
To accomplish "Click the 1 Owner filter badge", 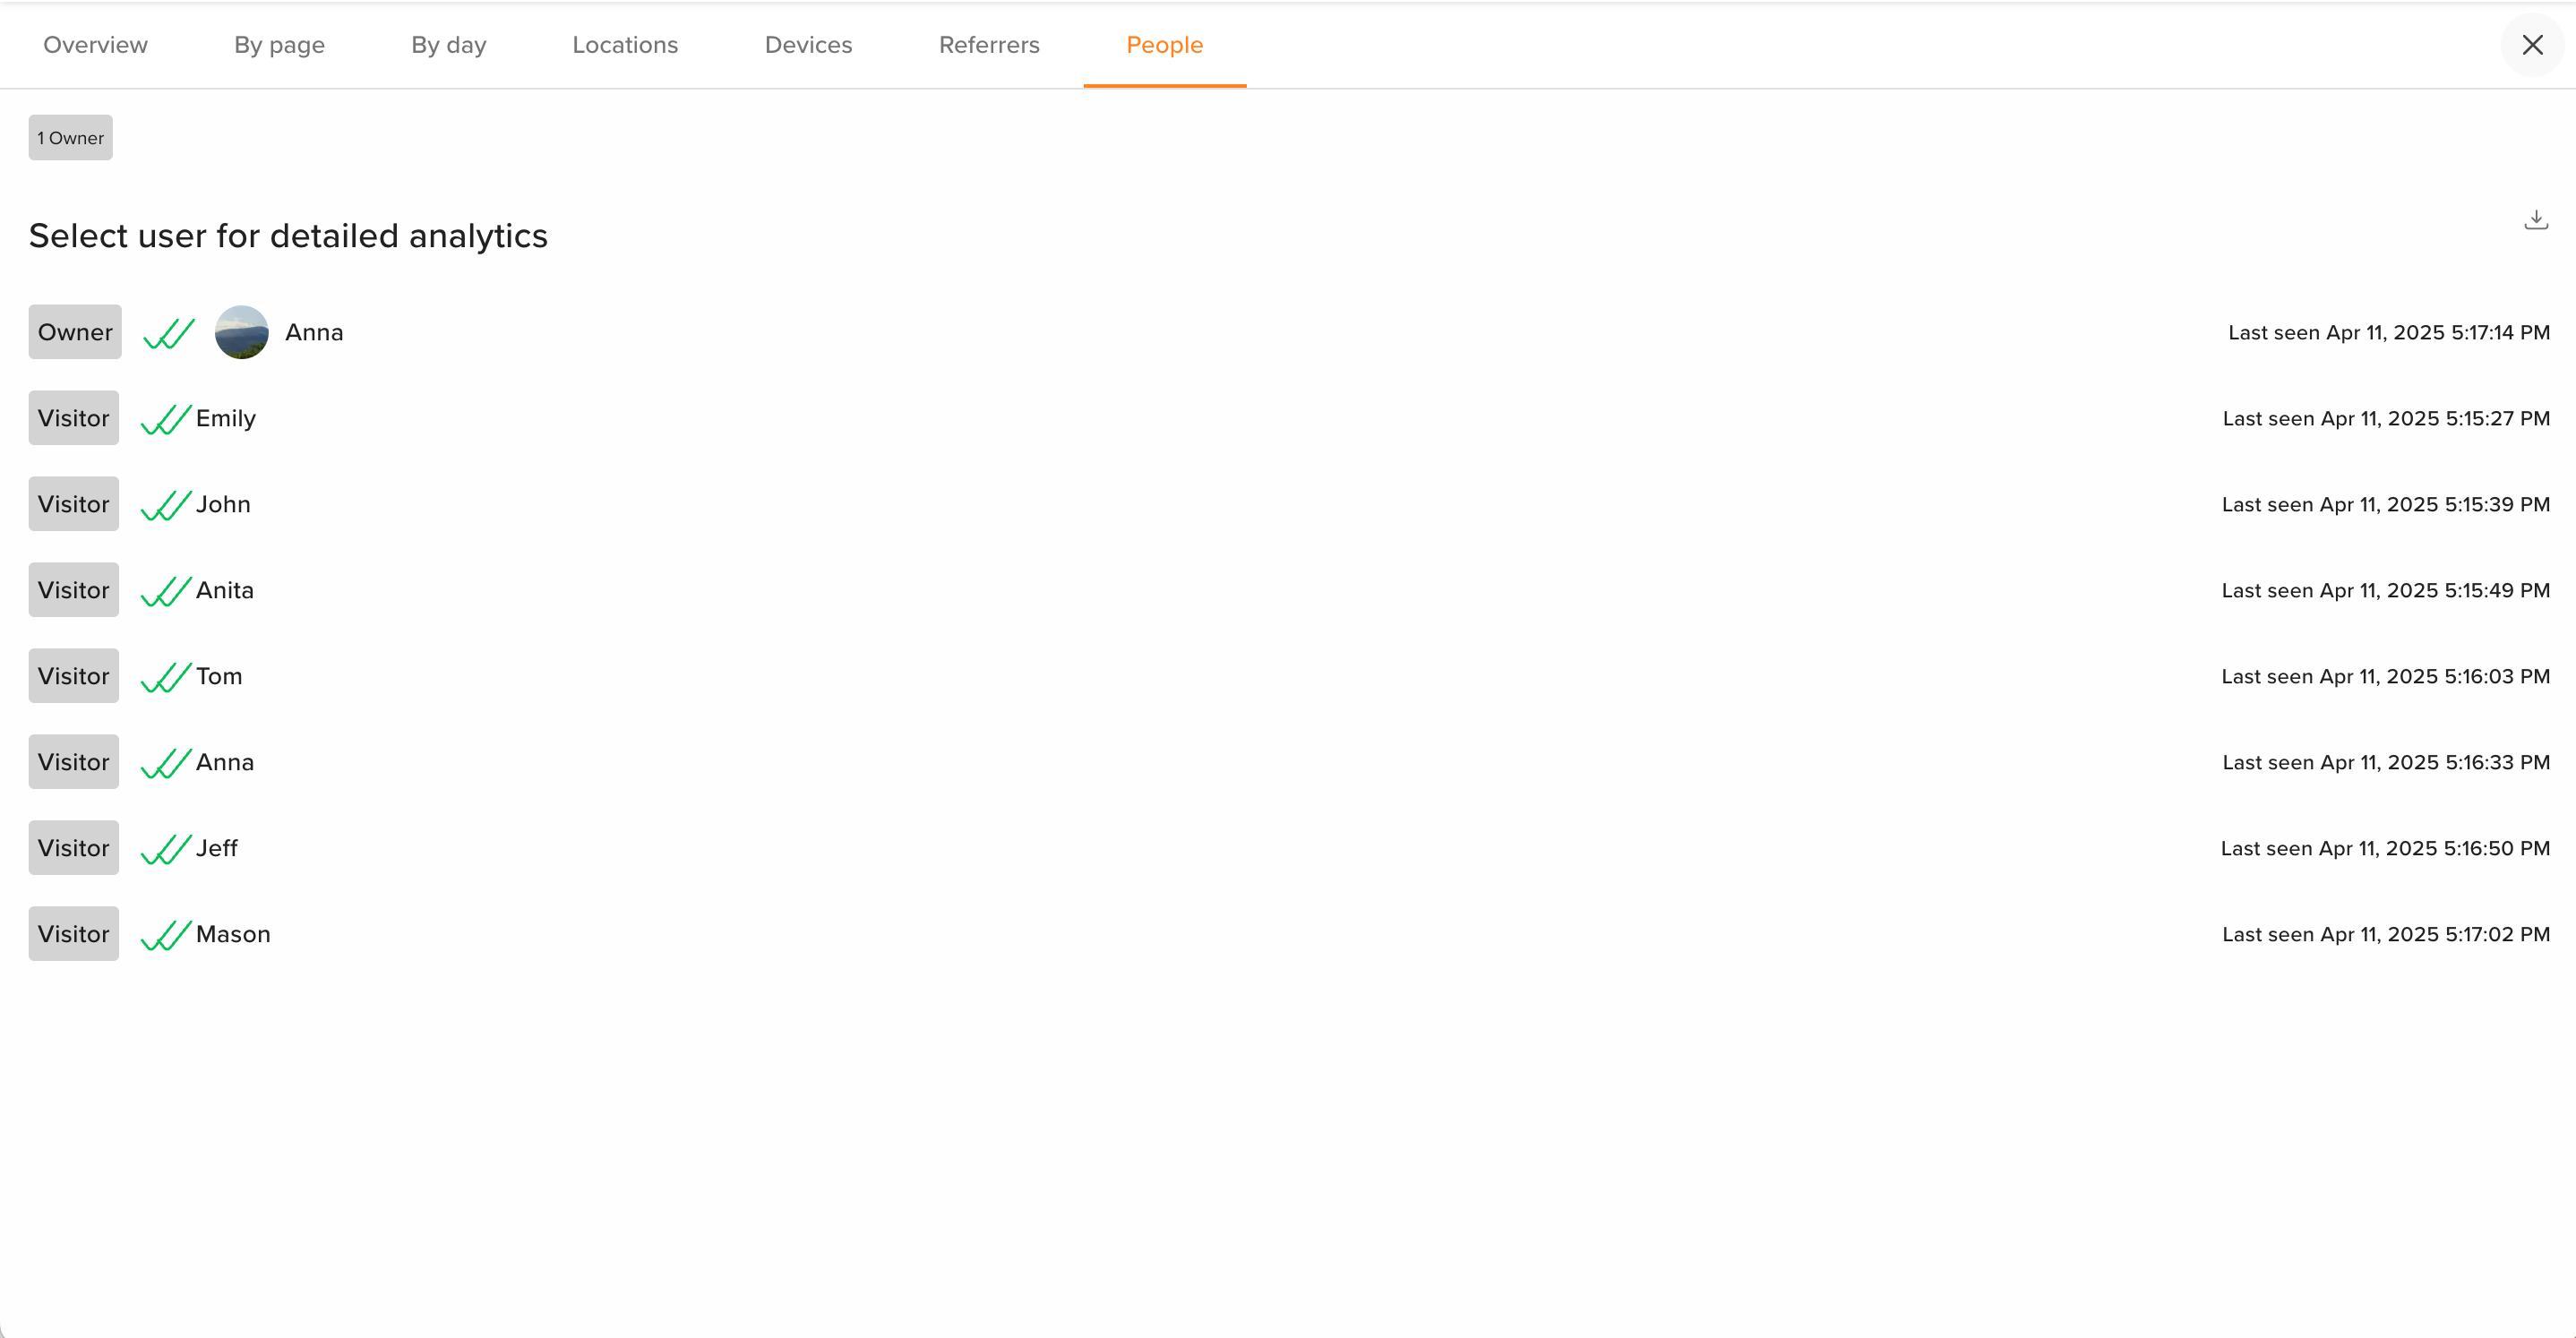I will (70, 138).
